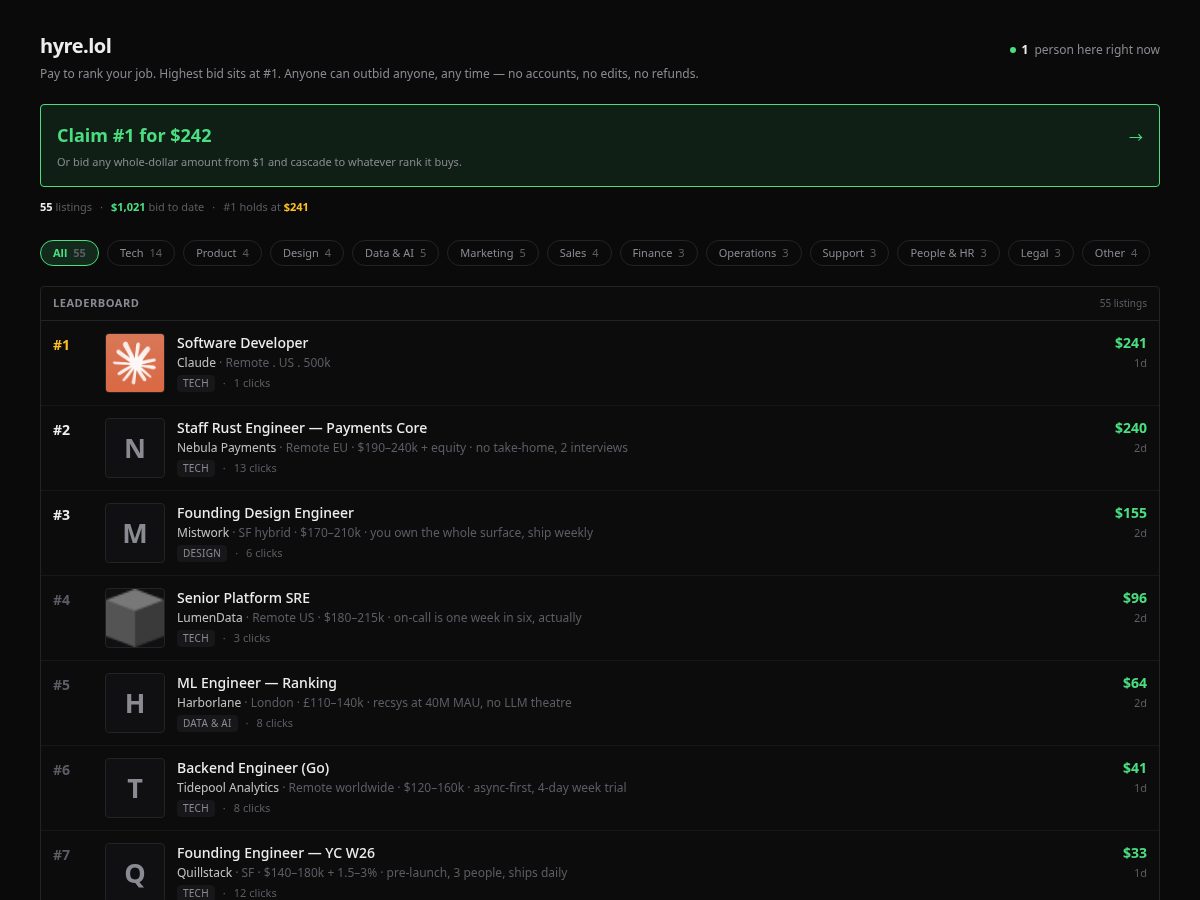This screenshot has width=1200, height=900.
Task: Click the #4 rank label
Action: [62, 600]
